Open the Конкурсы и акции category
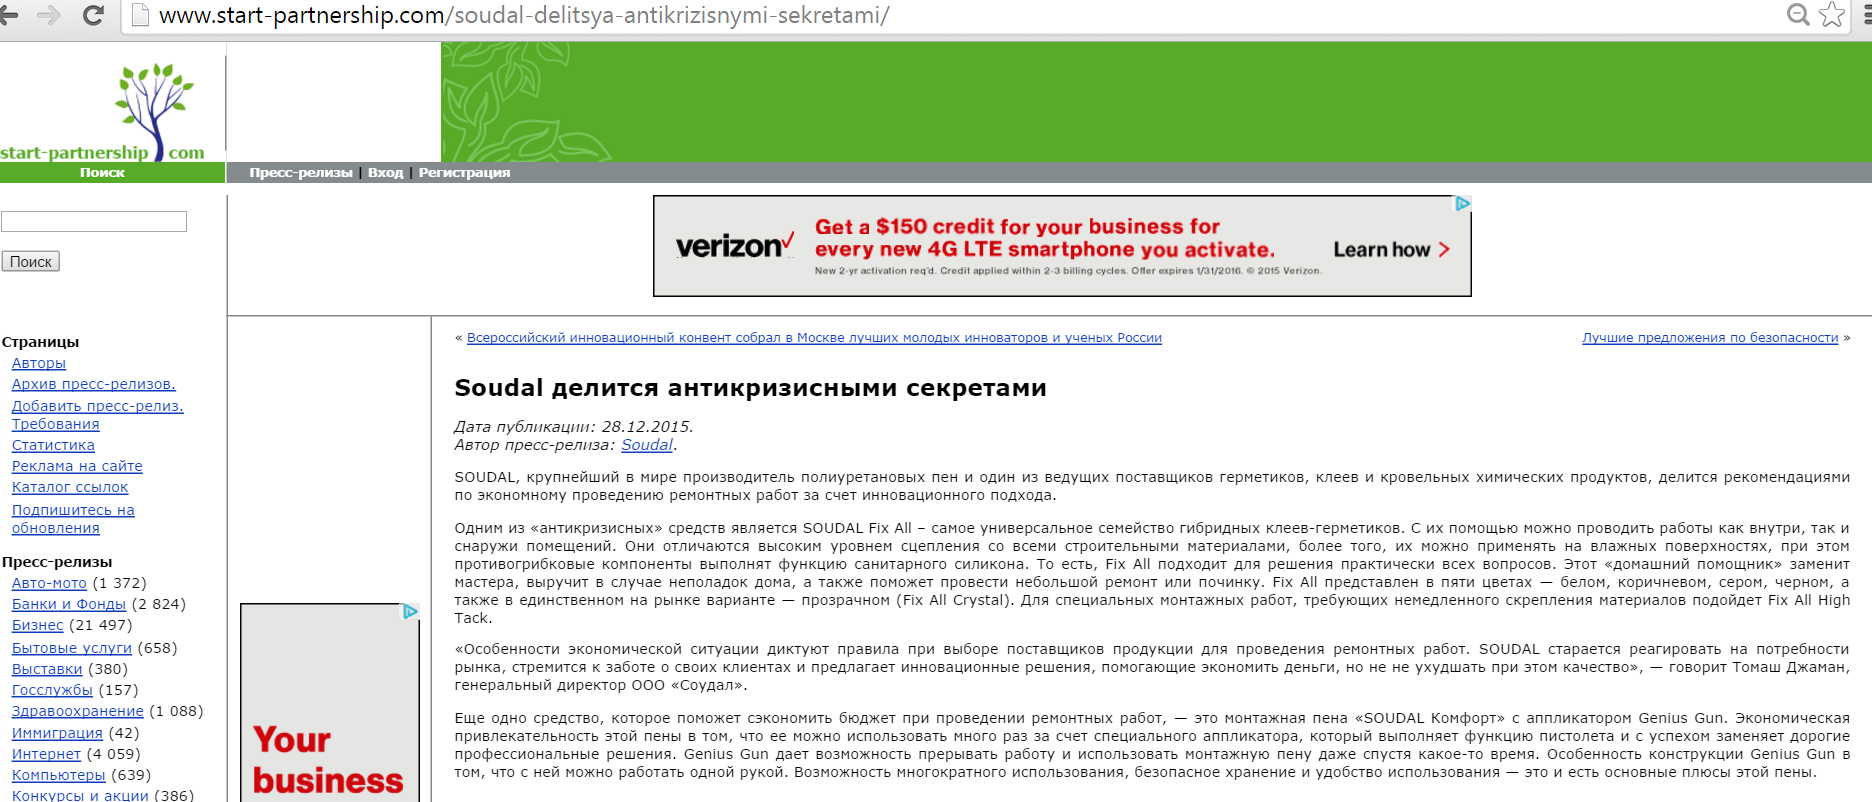This screenshot has width=1872, height=802. pos(80,795)
